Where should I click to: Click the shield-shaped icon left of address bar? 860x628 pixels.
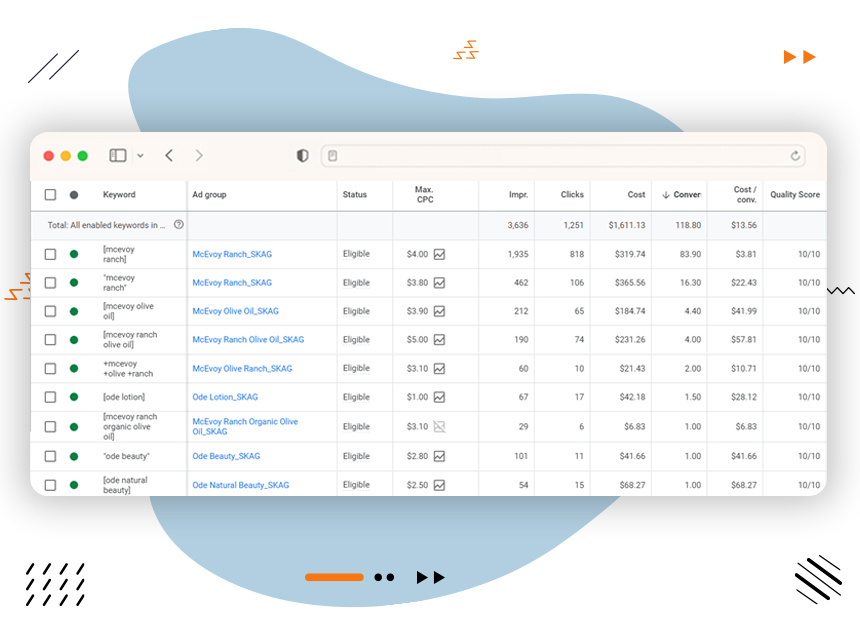pyautogui.click(x=302, y=156)
